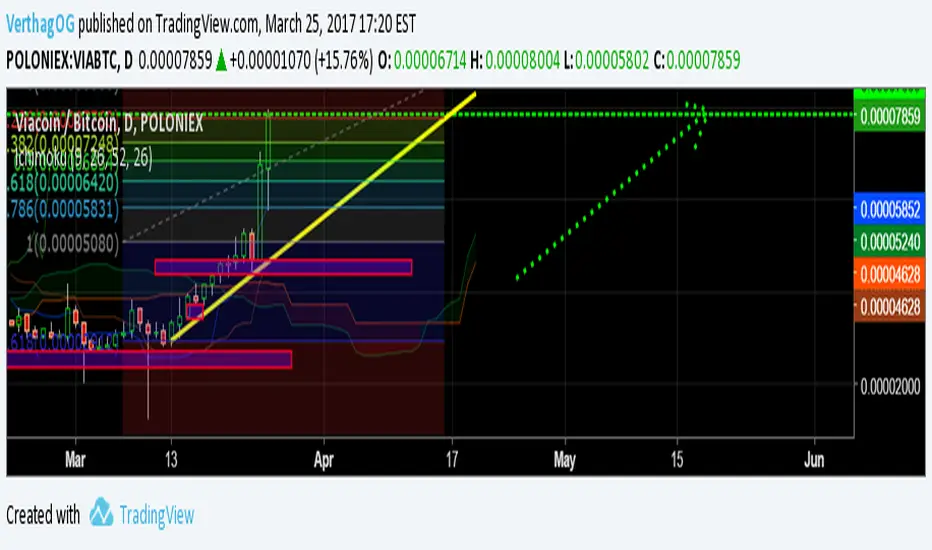Click the green 0.00007859 price label

click(x=890, y=116)
